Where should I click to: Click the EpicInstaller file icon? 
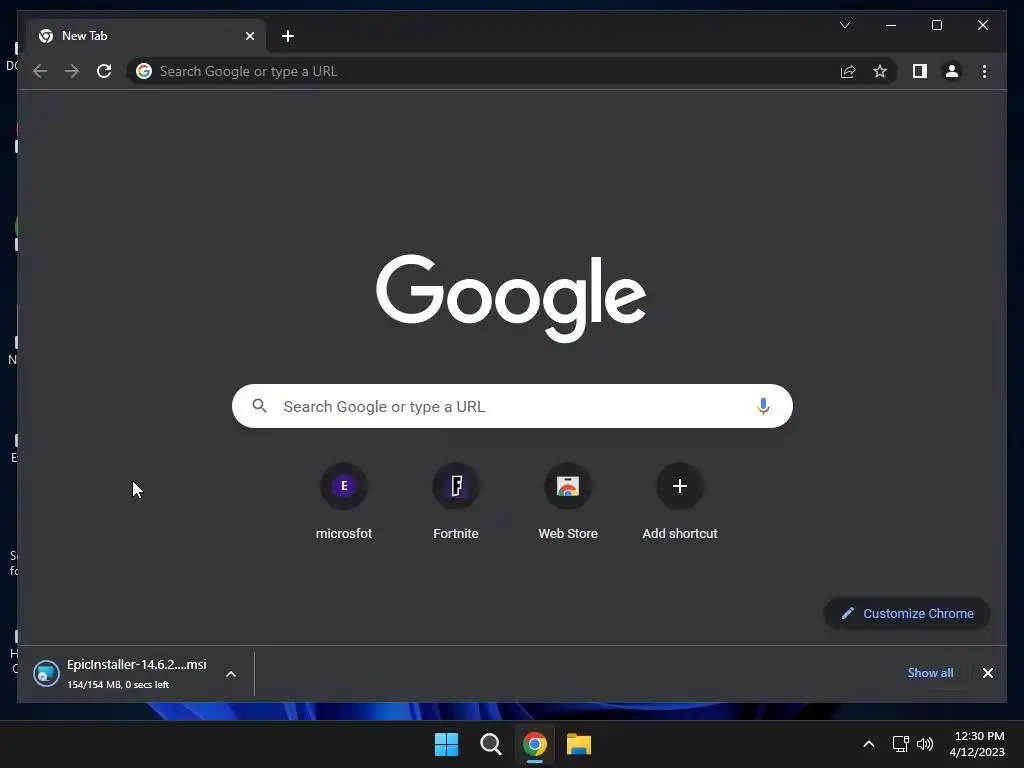pyautogui.click(x=46, y=673)
